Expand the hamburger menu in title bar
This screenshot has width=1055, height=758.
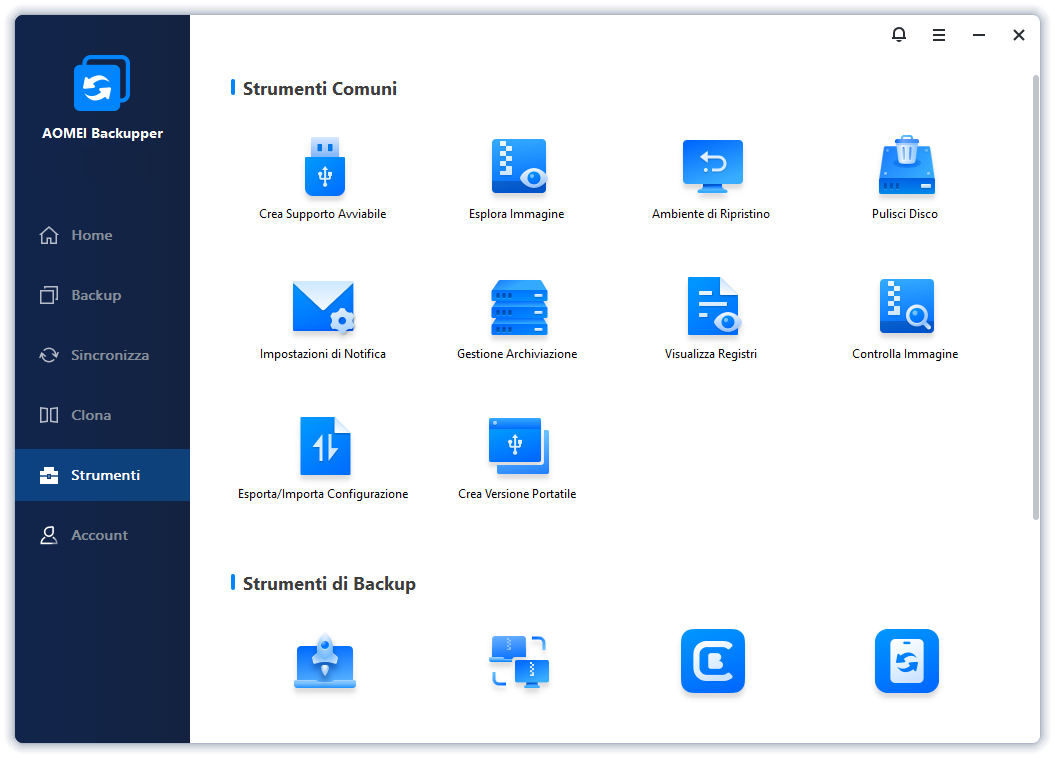click(939, 35)
